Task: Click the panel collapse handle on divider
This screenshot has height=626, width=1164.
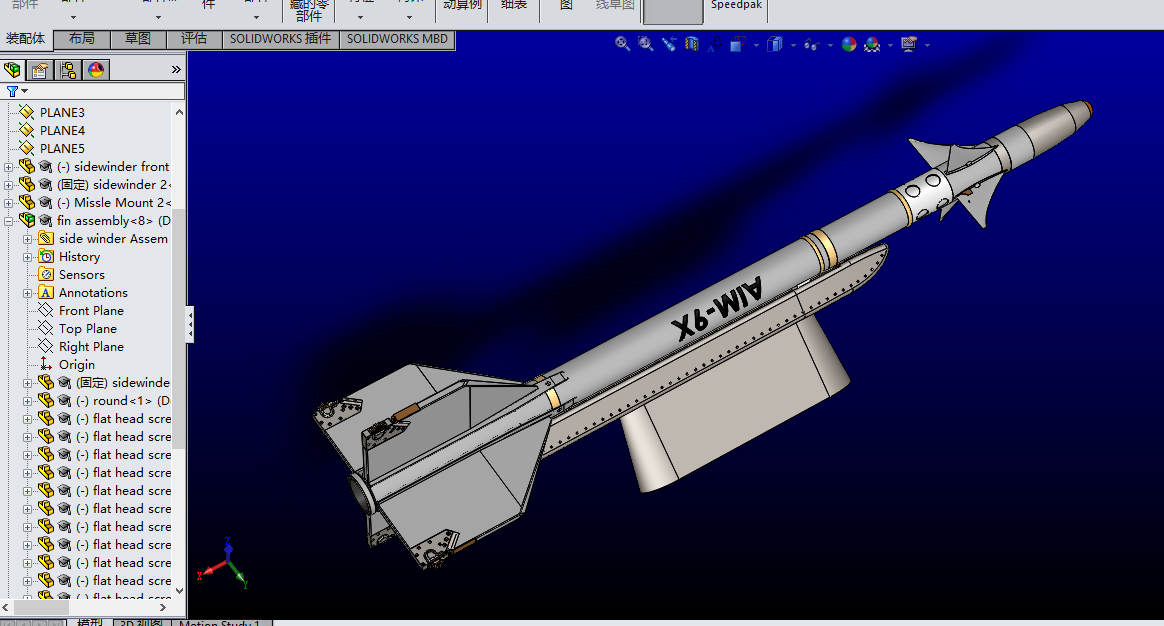Action: tap(190, 325)
